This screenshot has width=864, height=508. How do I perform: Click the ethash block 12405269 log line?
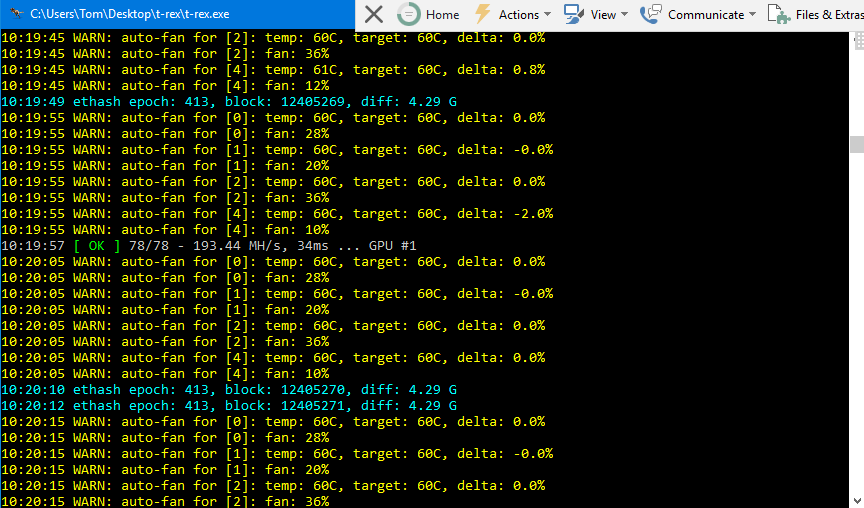229,102
